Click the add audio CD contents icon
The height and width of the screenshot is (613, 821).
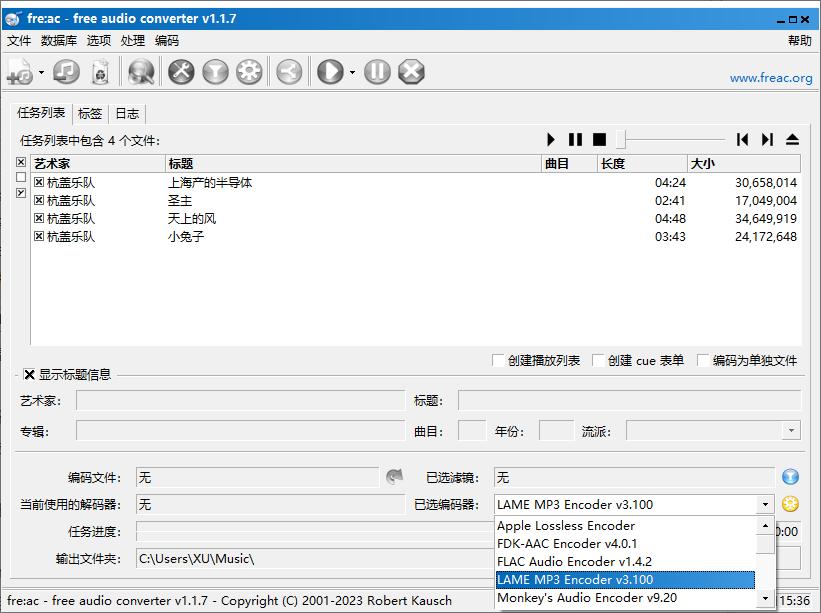tap(66, 72)
